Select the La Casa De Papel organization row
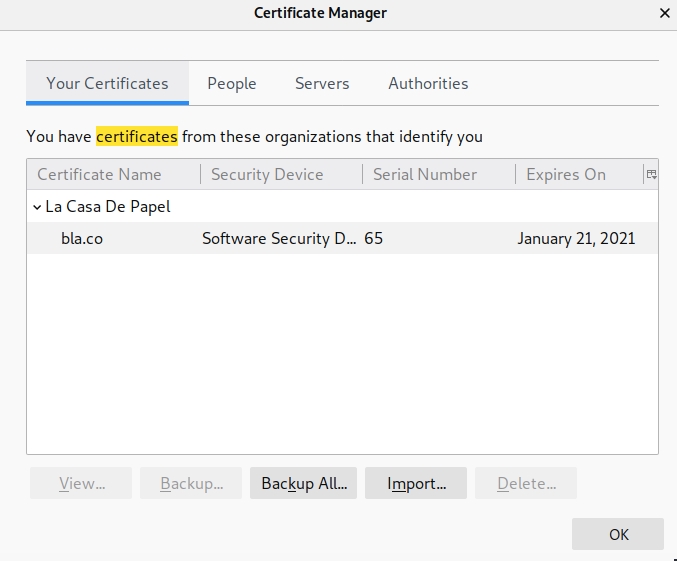677x561 pixels. click(108, 207)
